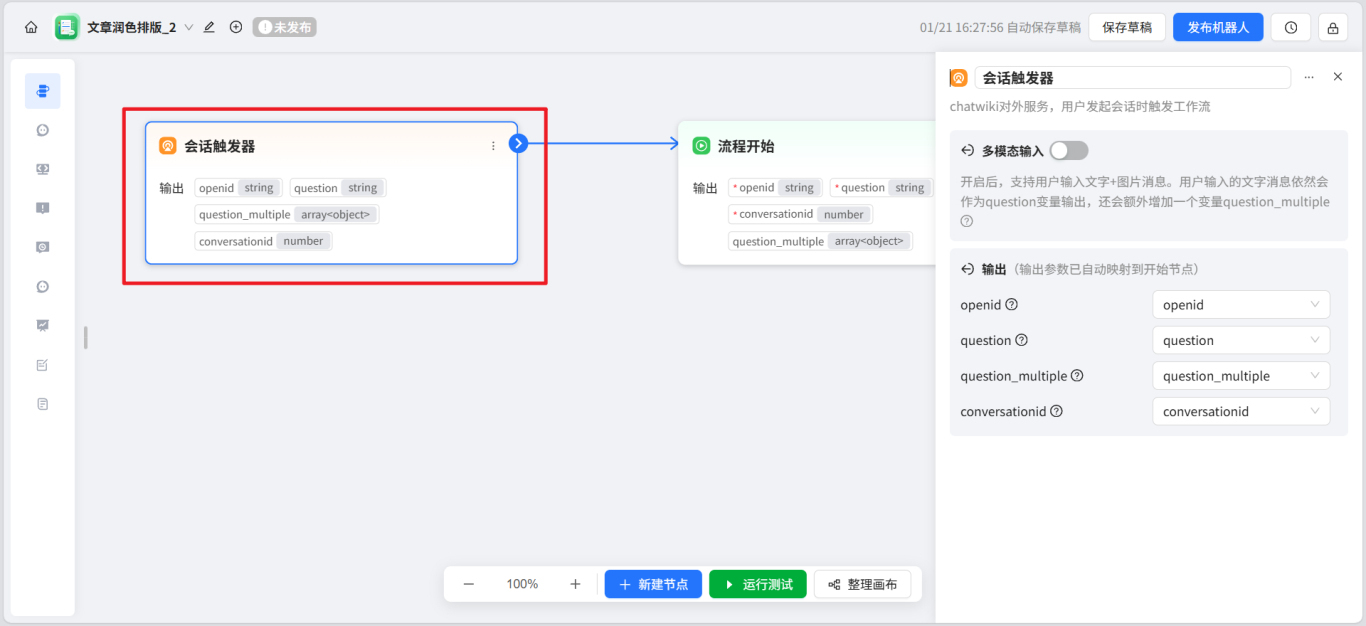Click the zoom out minus control
1366x626 pixels.
click(x=468, y=584)
